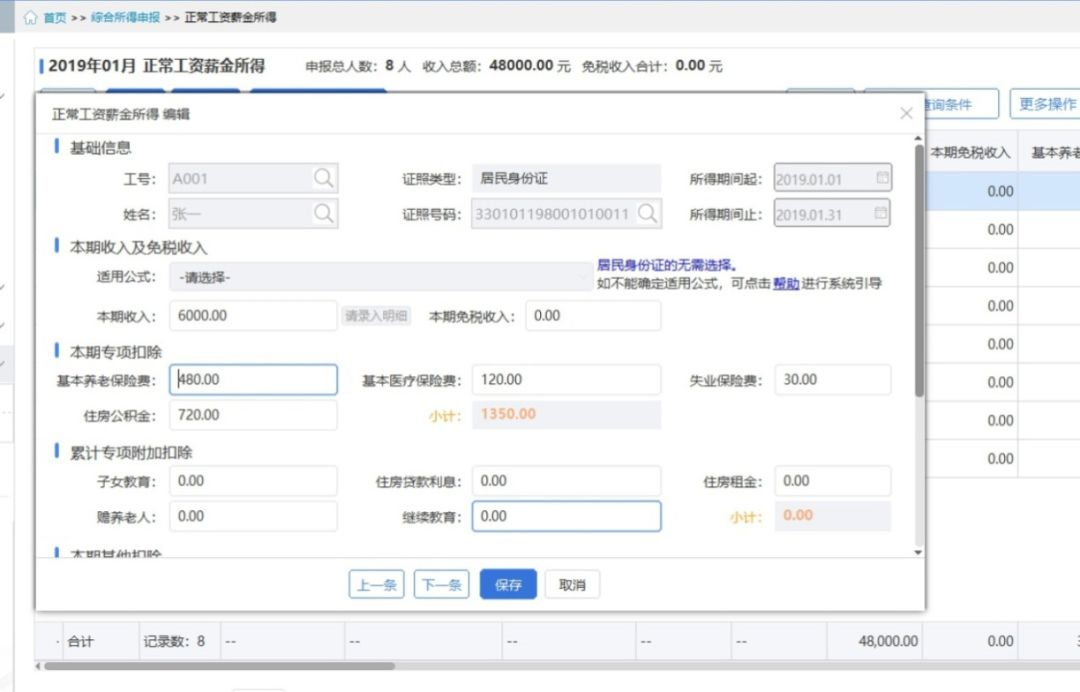Open the 更多操作 dropdown
This screenshot has height=692, width=1080.
tap(1047, 104)
